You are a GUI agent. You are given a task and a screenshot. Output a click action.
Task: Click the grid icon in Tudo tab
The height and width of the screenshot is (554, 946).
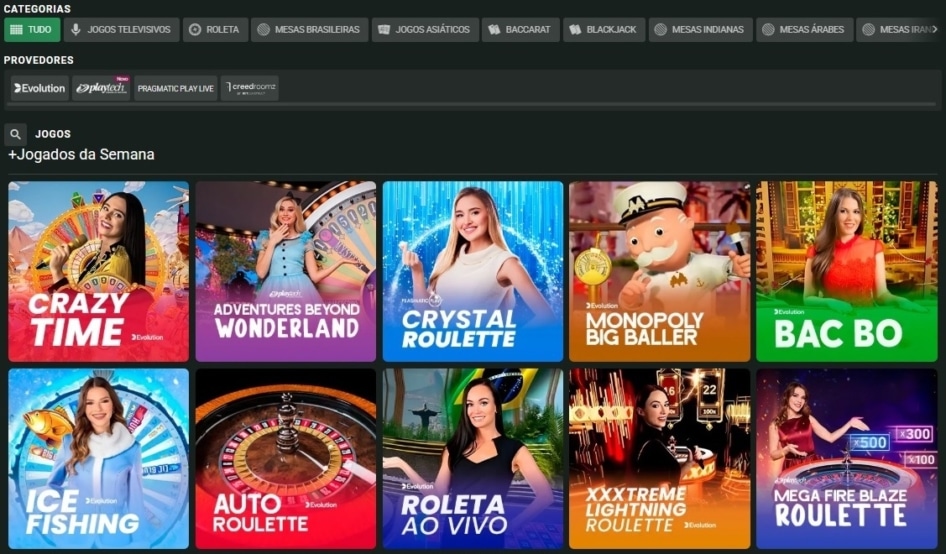(x=16, y=30)
